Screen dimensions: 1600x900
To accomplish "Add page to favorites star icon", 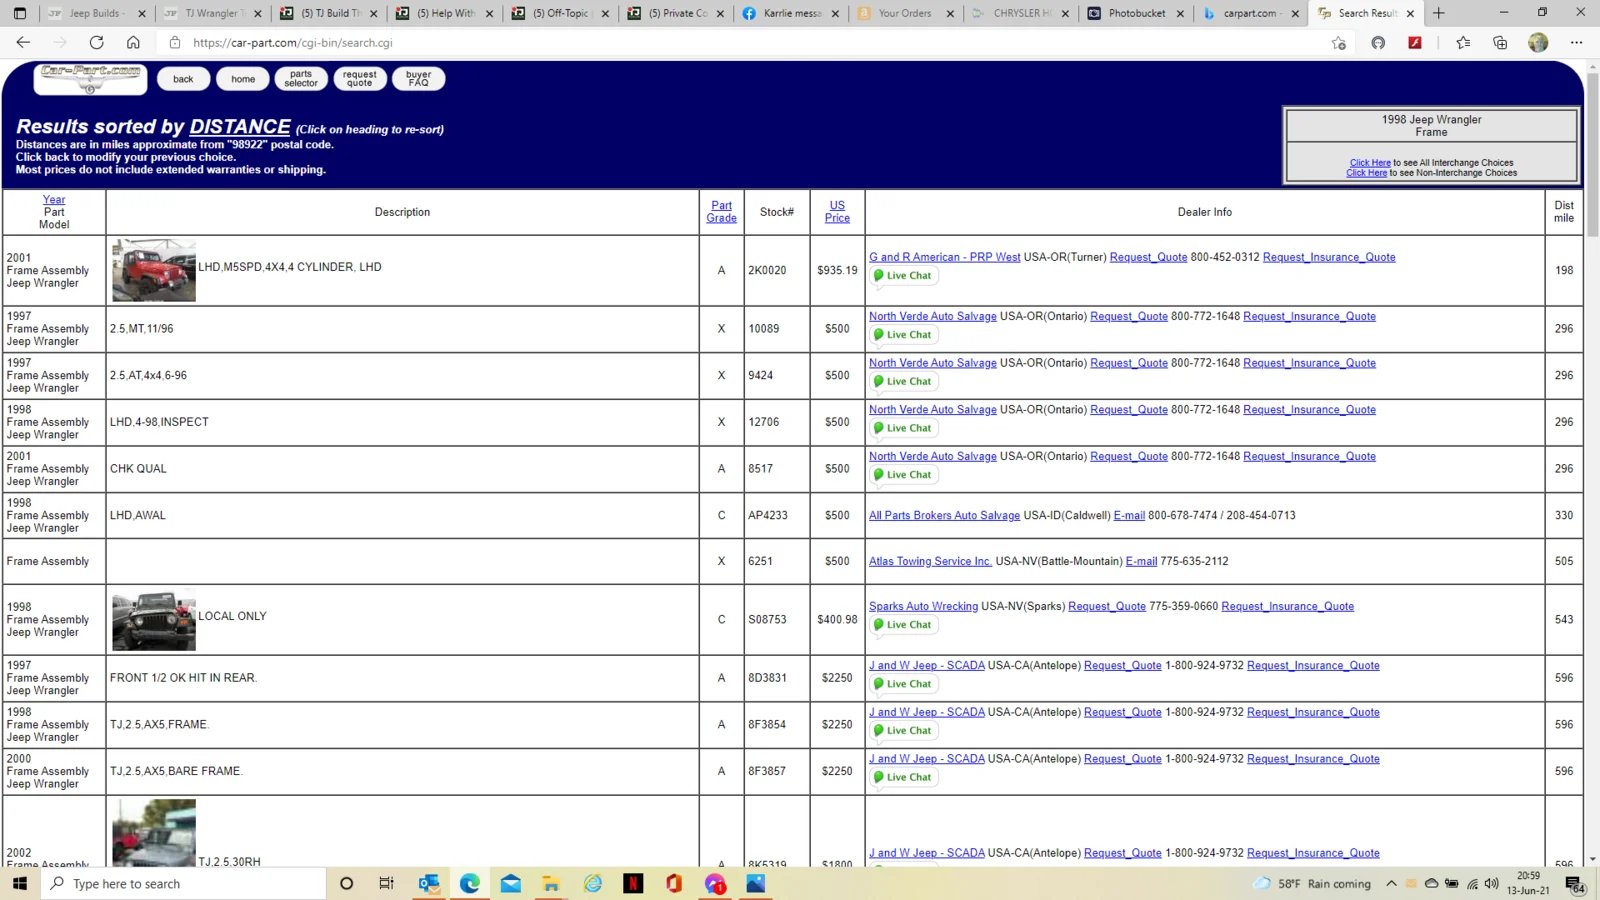I will pyautogui.click(x=1338, y=43).
